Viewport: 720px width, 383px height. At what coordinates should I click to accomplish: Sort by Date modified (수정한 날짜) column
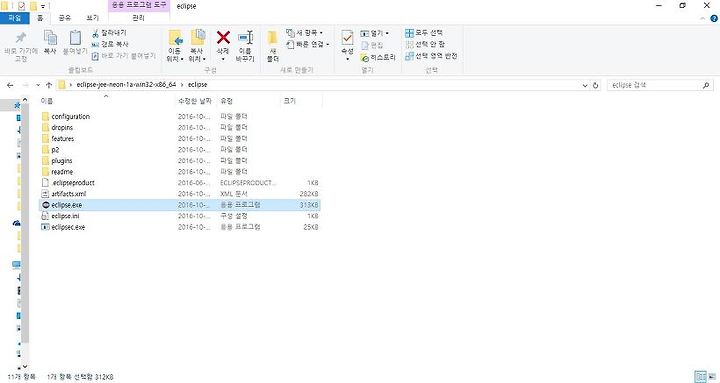pyautogui.click(x=195, y=101)
